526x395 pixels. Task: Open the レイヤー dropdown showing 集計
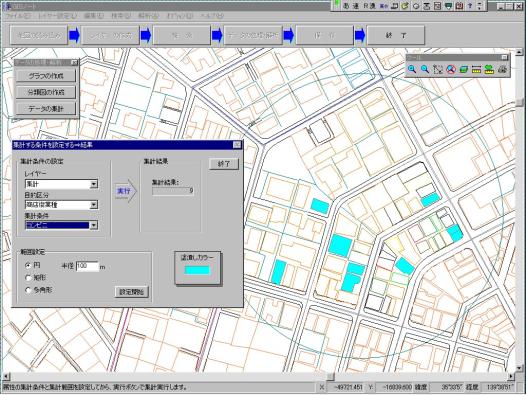point(94,184)
